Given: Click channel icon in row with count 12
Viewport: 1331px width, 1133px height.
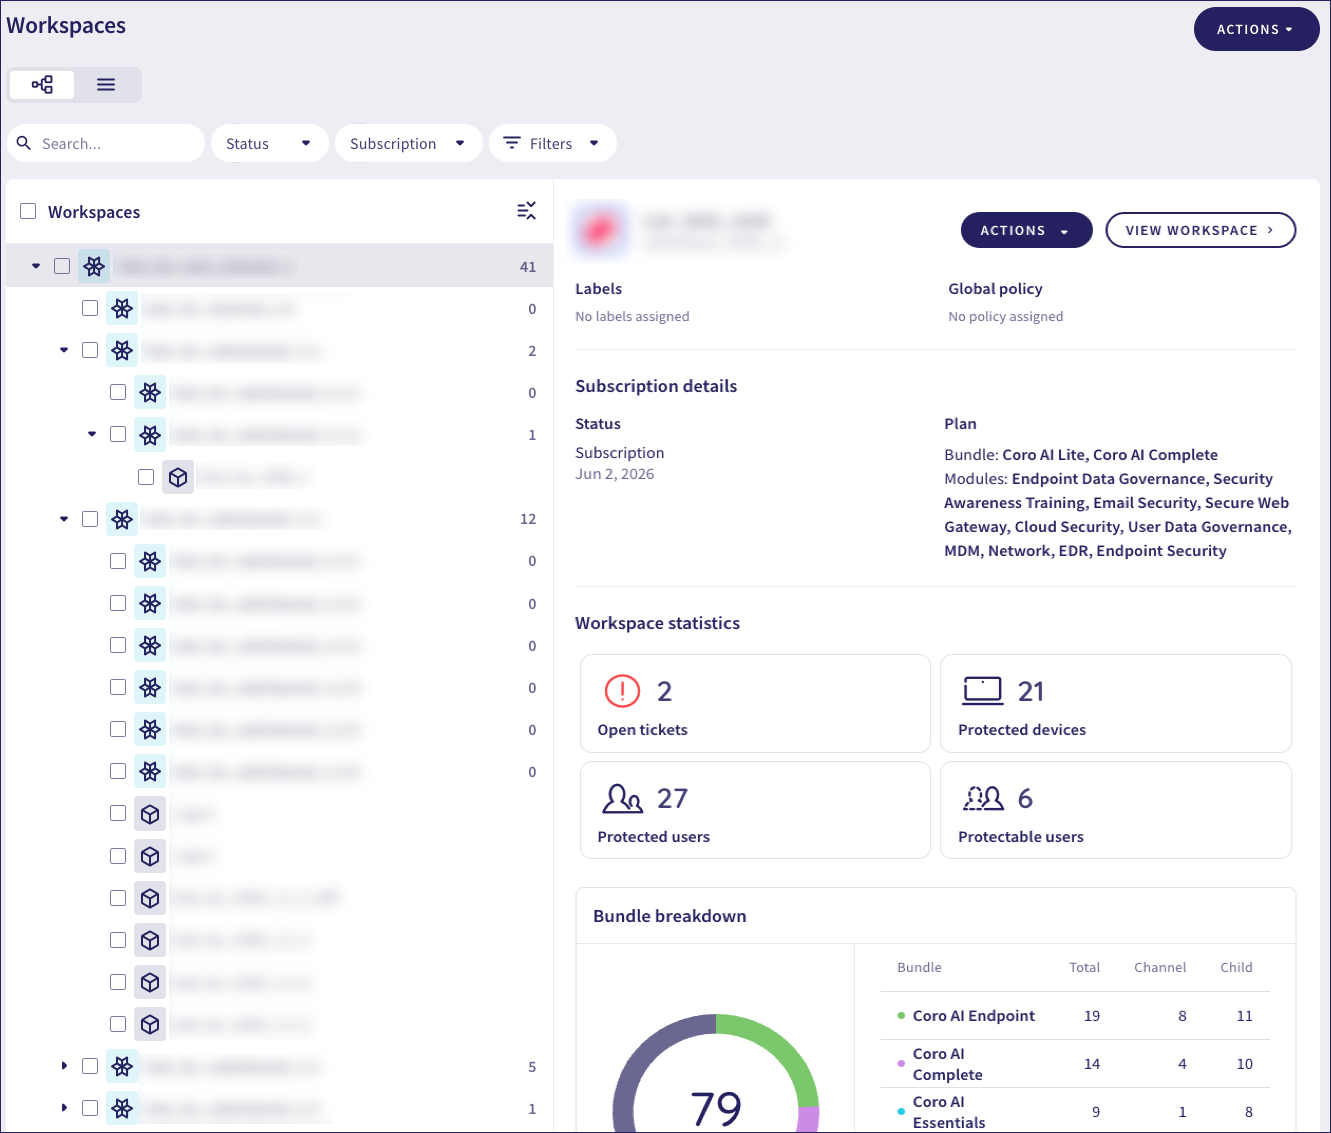Looking at the screenshot, I should pos(122,519).
